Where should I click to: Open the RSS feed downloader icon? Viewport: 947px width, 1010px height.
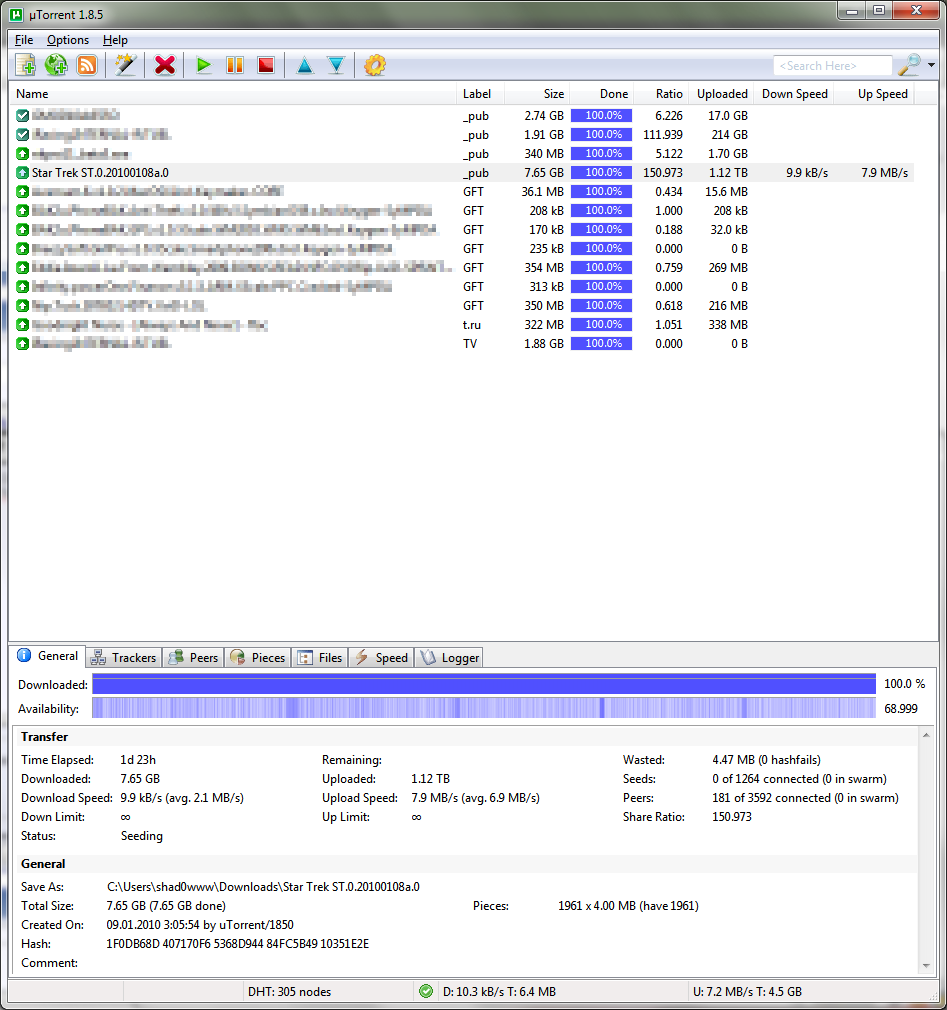pyautogui.click(x=87, y=65)
